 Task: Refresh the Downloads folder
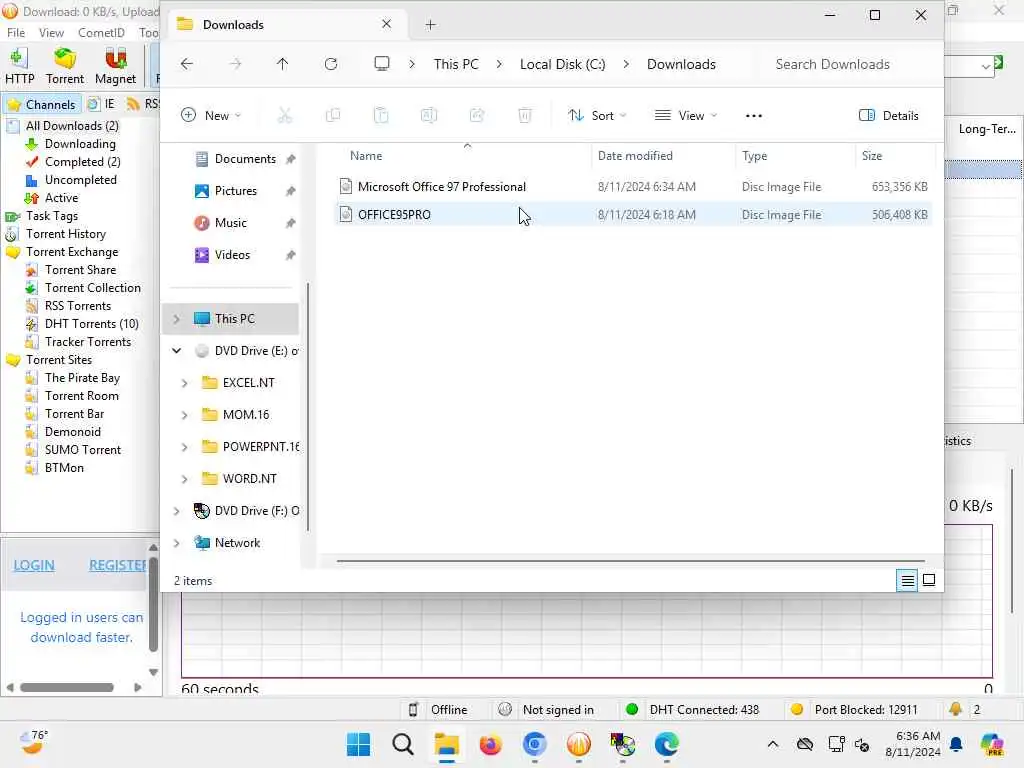(331, 64)
